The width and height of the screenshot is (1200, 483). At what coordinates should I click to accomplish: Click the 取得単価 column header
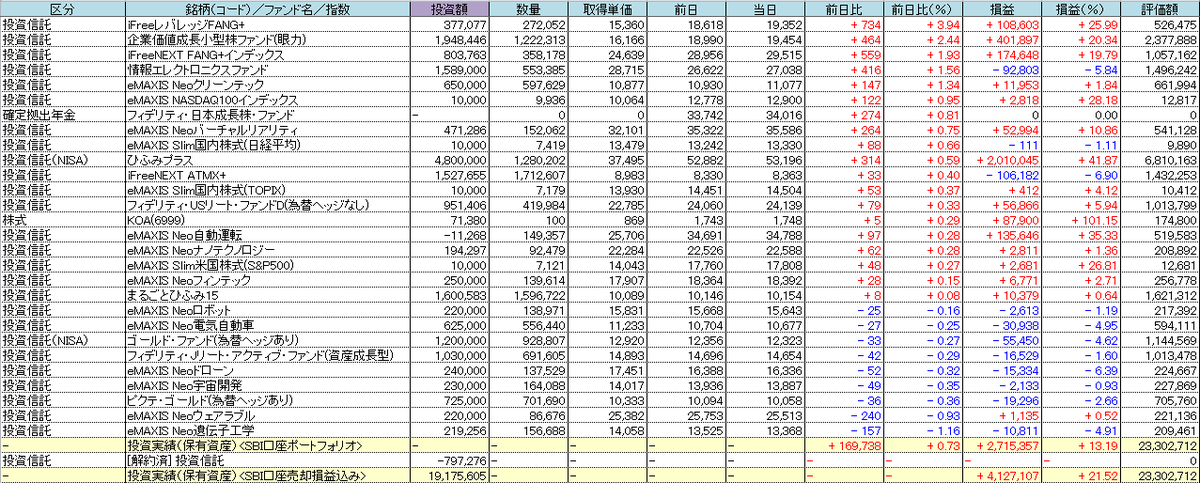coord(607,7)
